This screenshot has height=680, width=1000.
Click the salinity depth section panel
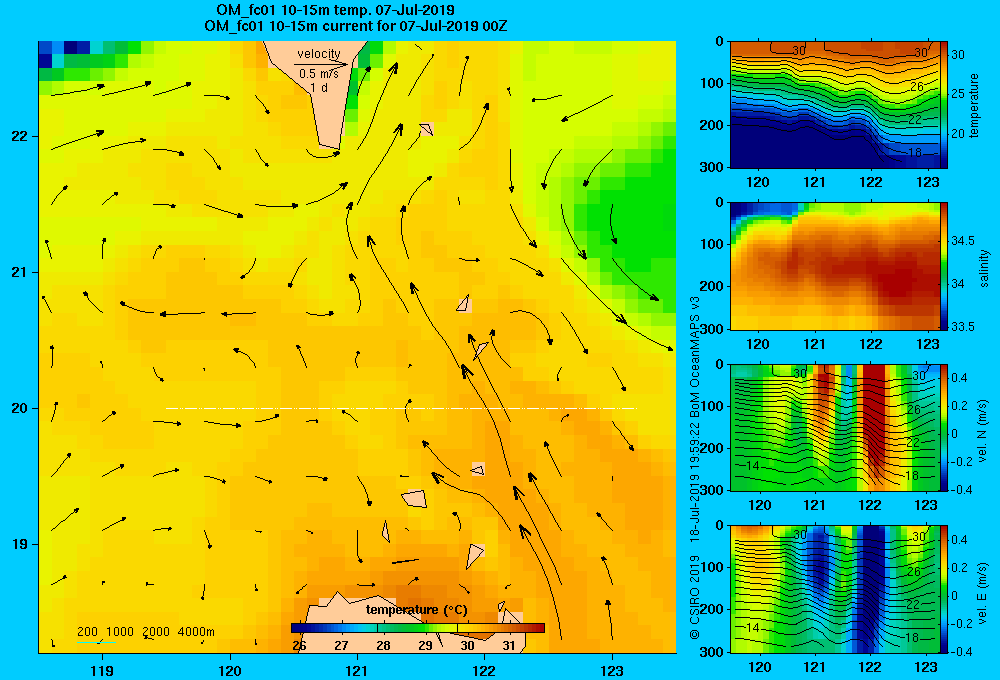[x=835, y=266]
